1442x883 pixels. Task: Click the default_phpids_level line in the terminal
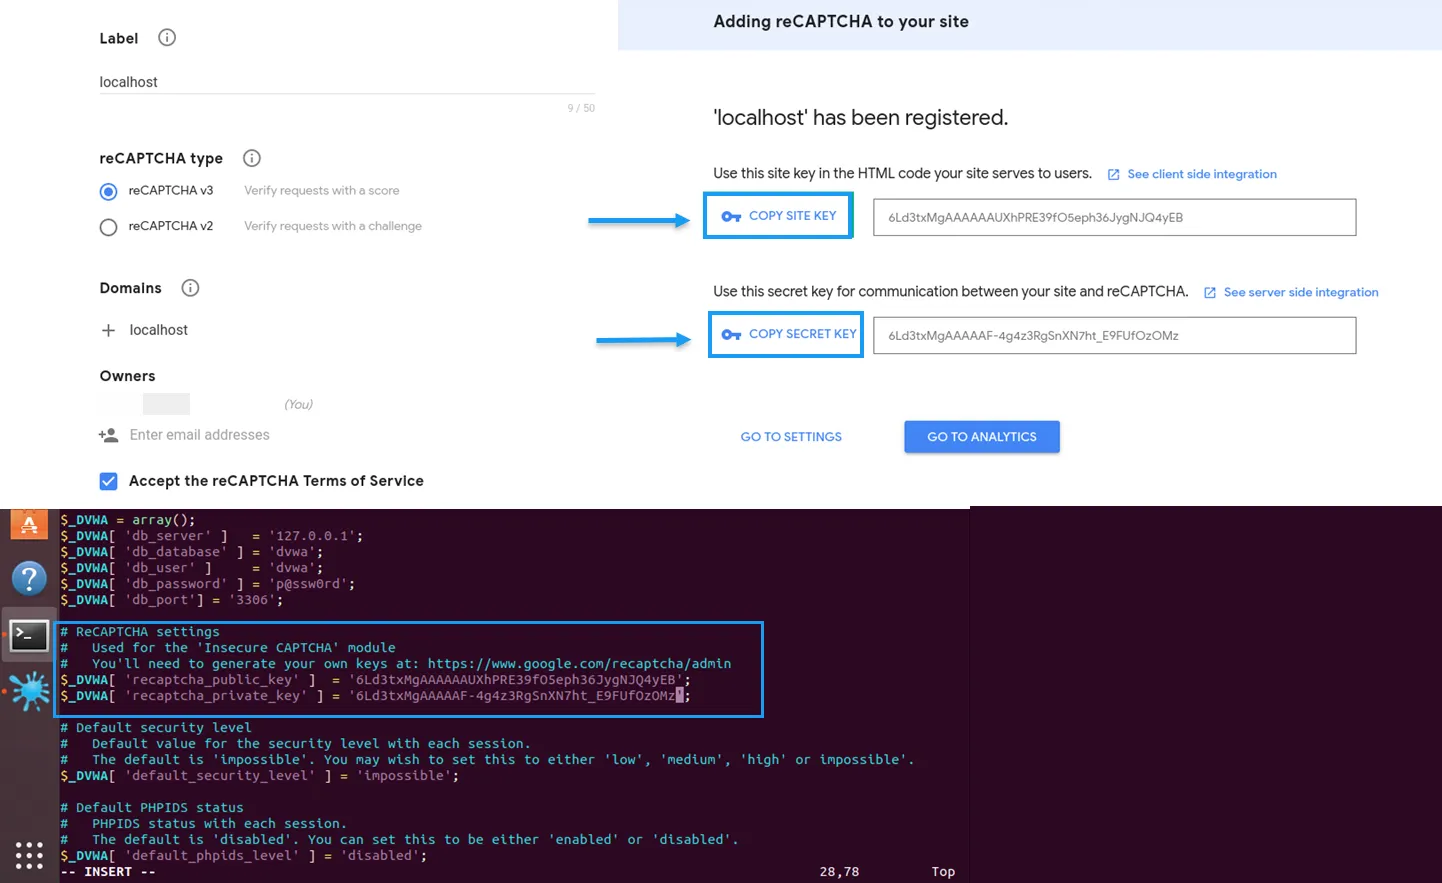(x=243, y=856)
